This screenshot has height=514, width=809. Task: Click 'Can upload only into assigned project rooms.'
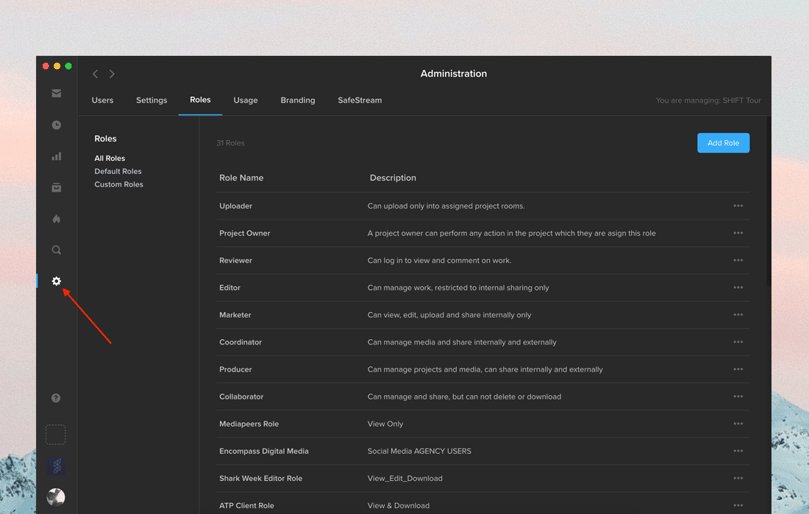click(x=446, y=206)
